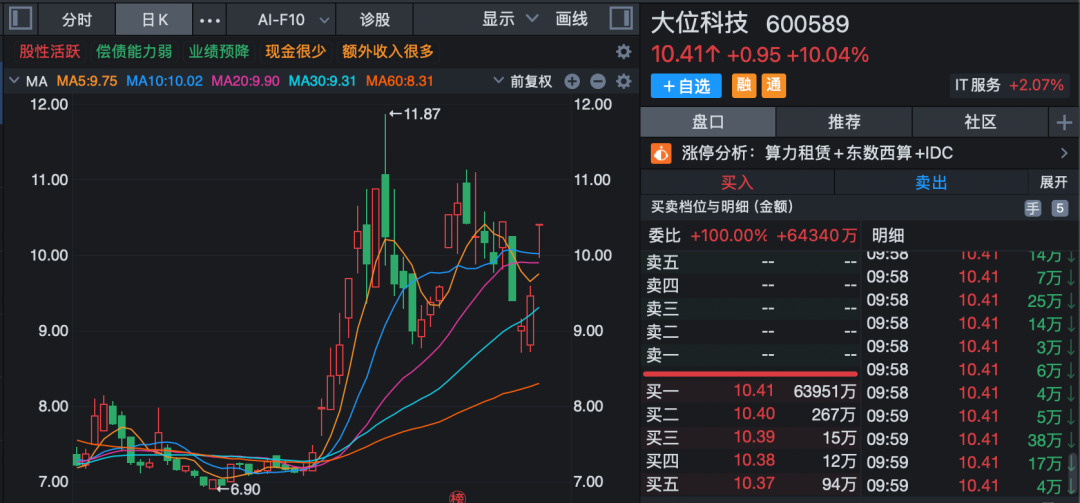
Task: Click the 买入 buy button
Action: pyautogui.click(x=737, y=183)
